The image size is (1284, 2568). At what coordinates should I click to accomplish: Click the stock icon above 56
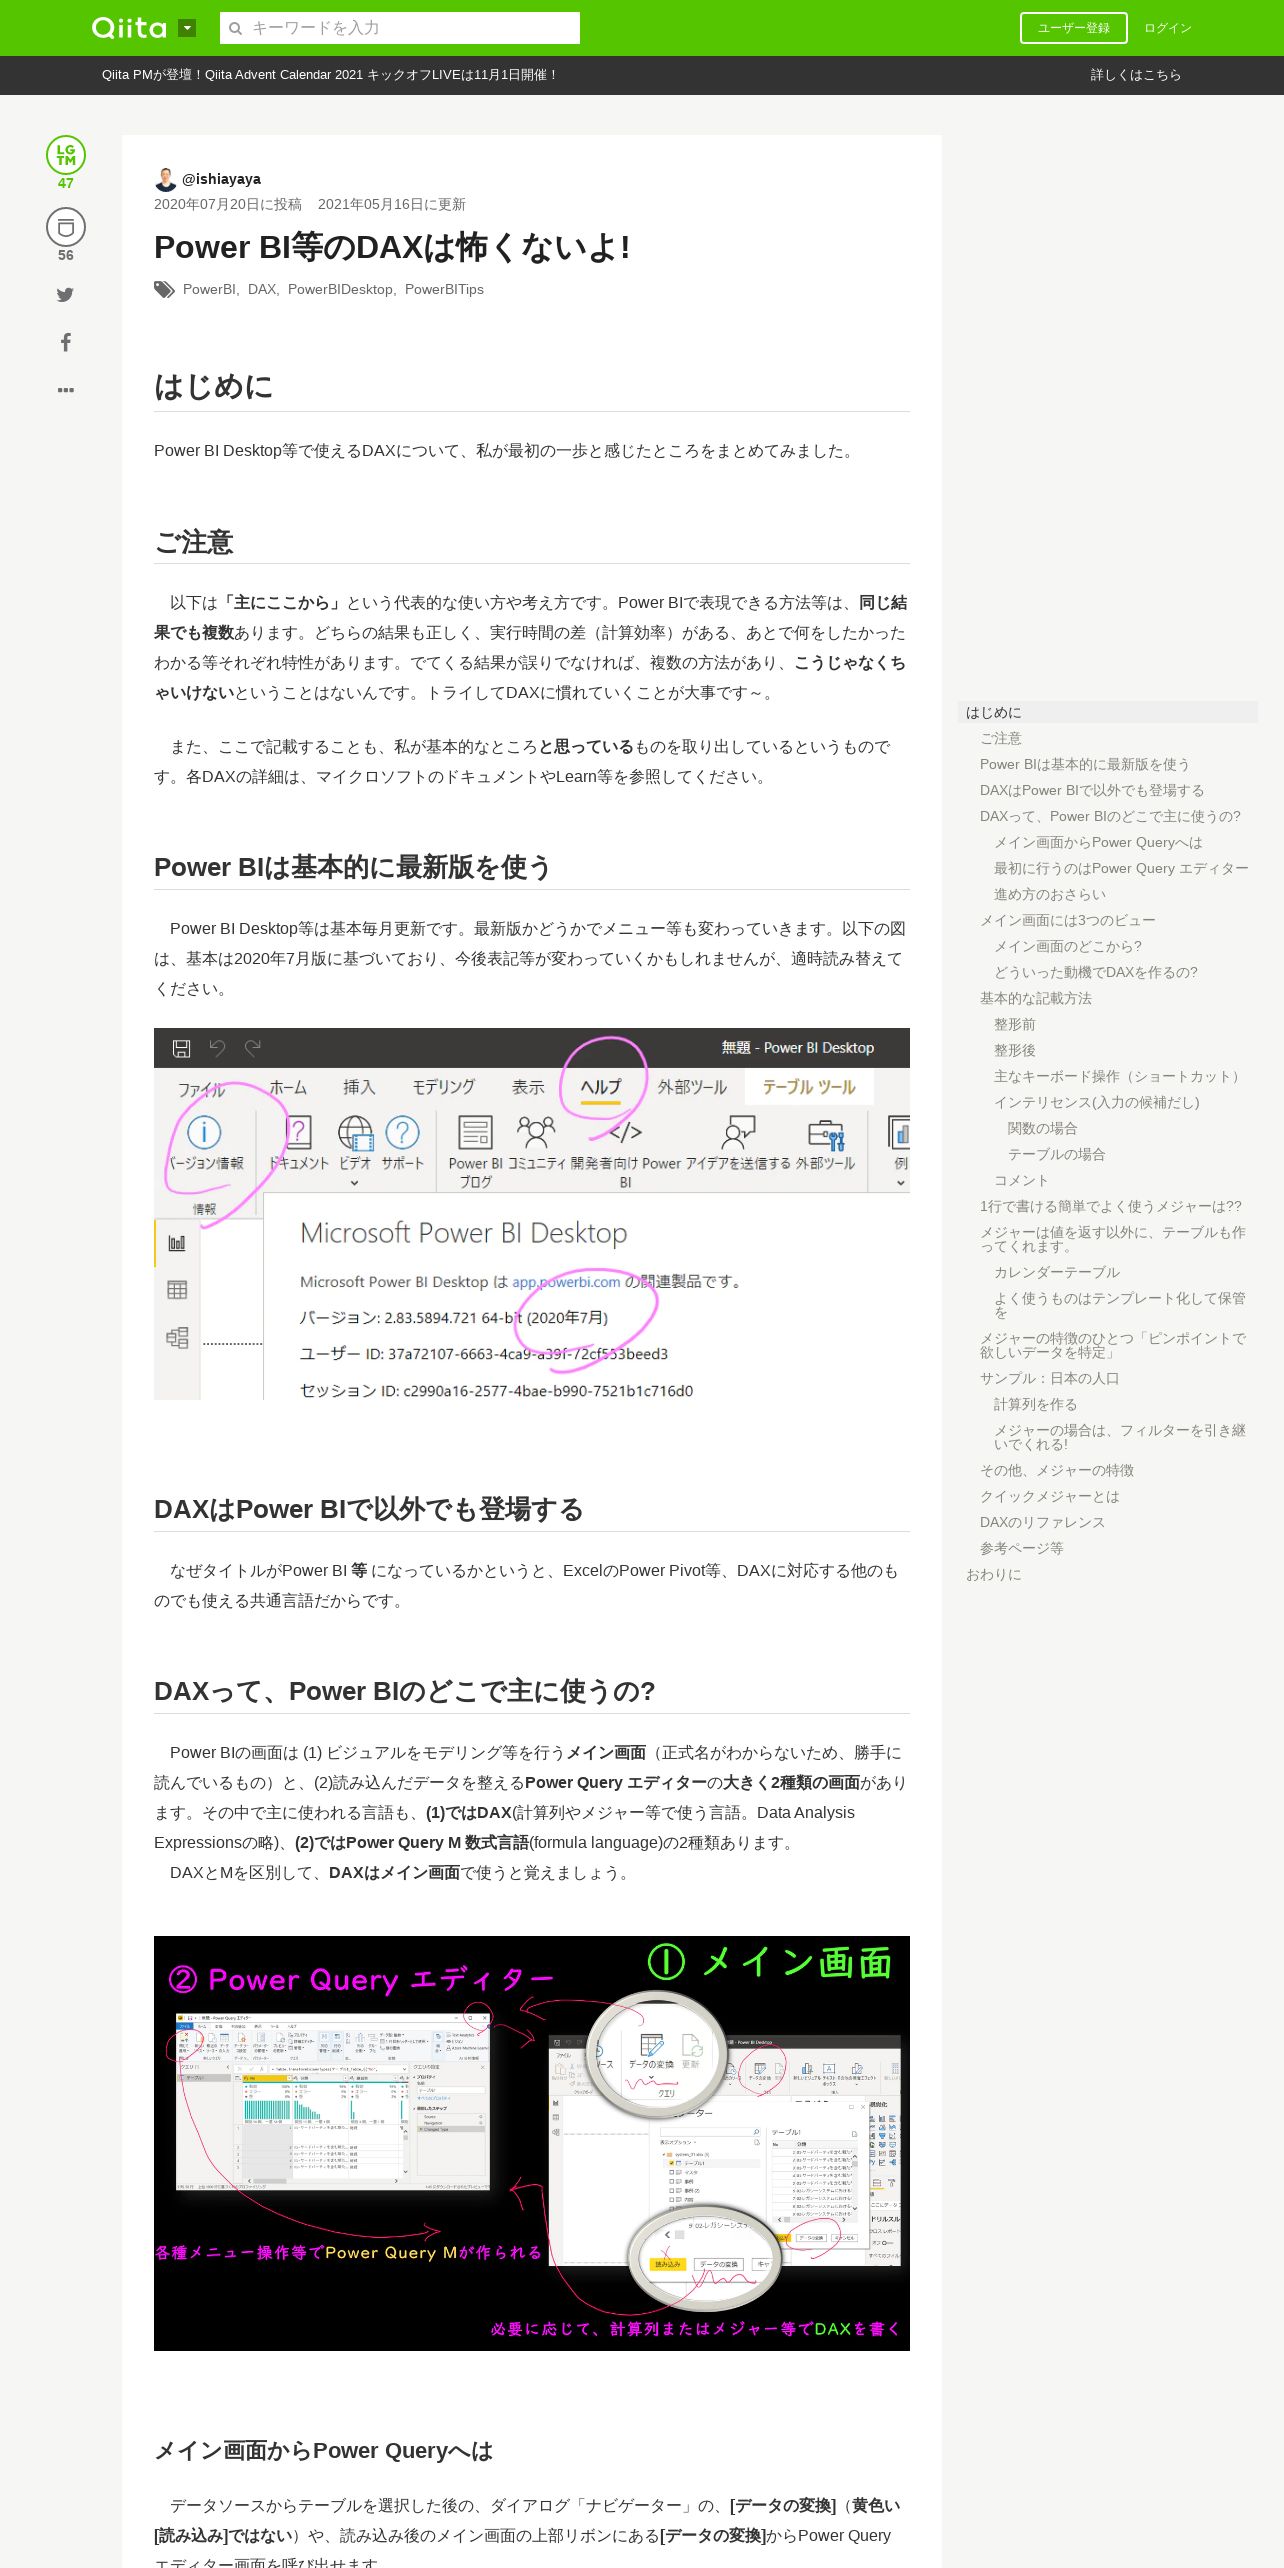click(66, 227)
